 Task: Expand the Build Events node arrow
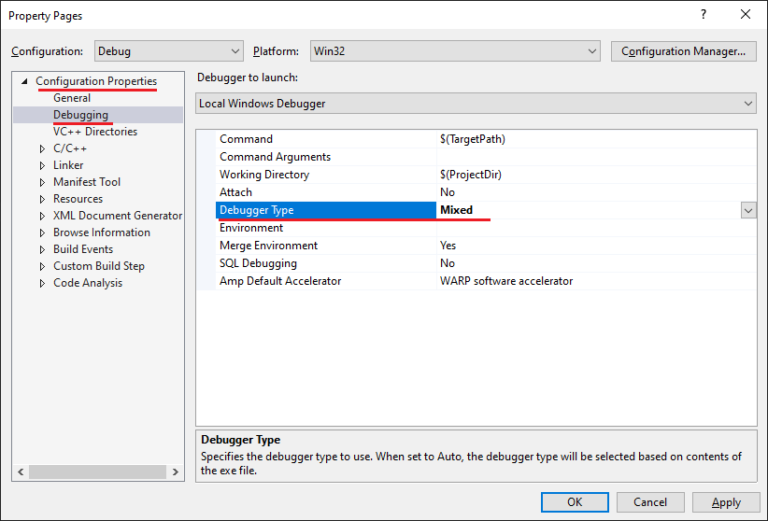coord(42,250)
